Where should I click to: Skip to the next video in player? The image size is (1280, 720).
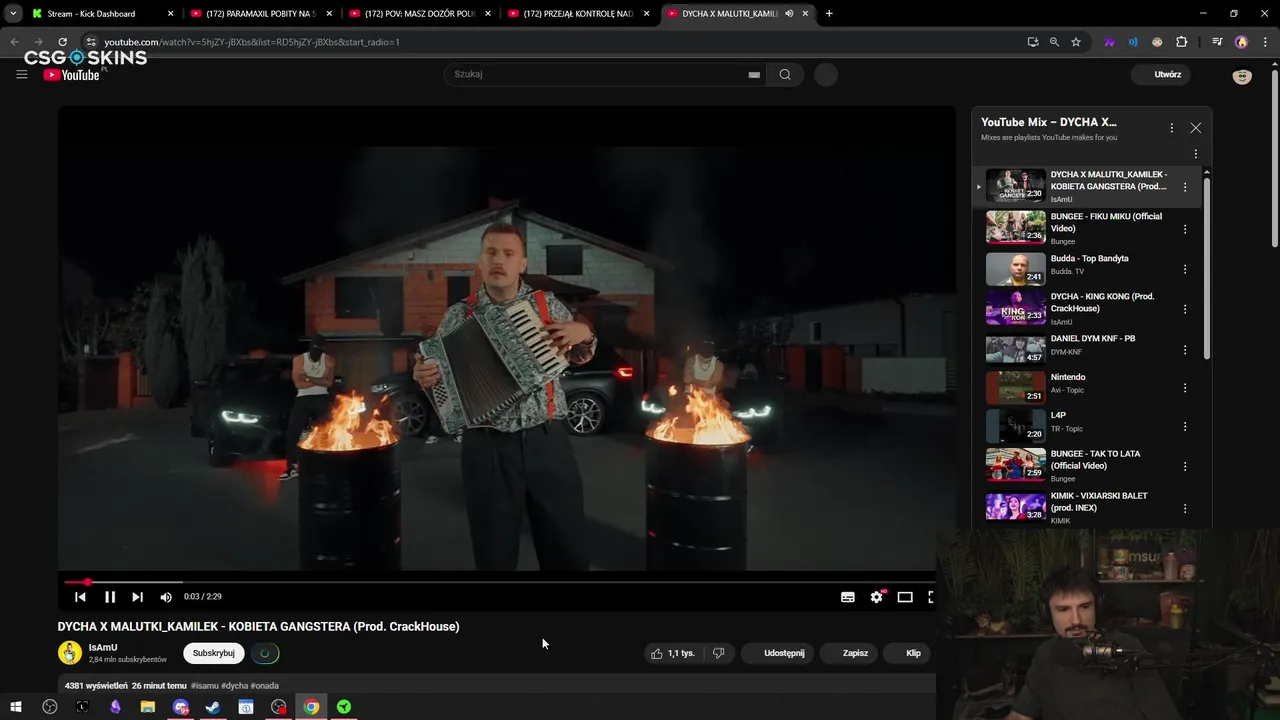(x=138, y=597)
